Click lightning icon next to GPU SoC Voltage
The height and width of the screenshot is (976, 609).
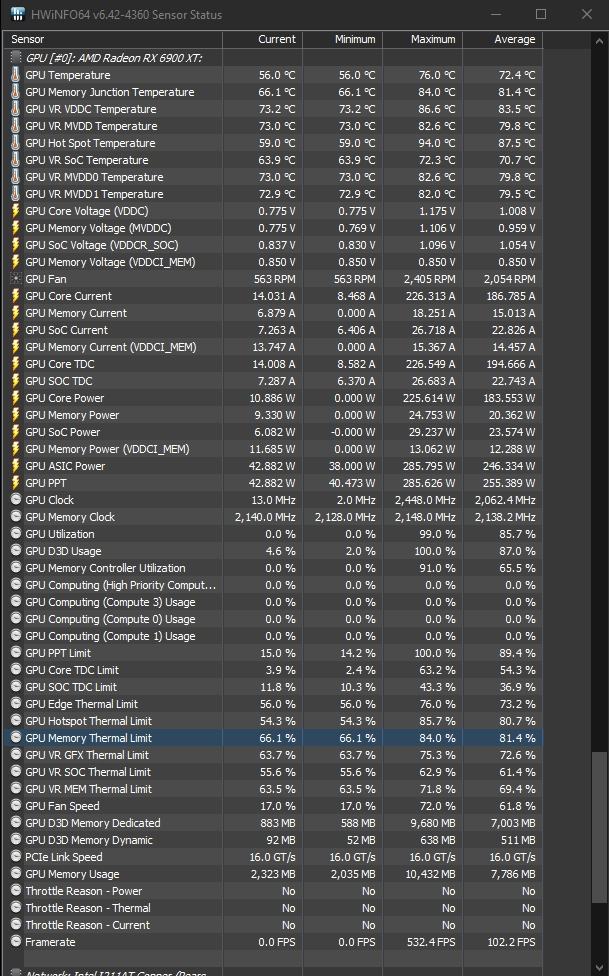tap(16, 245)
